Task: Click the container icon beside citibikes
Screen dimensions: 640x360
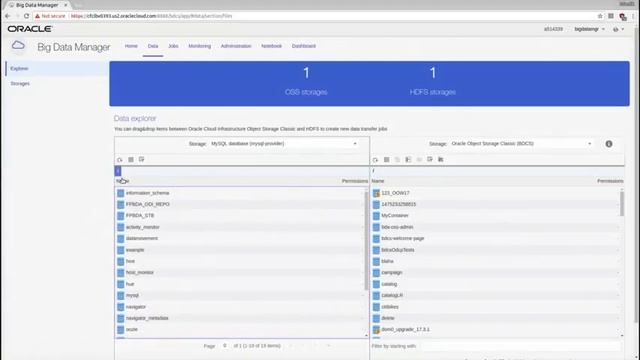Action: pyautogui.click(x=376, y=307)
